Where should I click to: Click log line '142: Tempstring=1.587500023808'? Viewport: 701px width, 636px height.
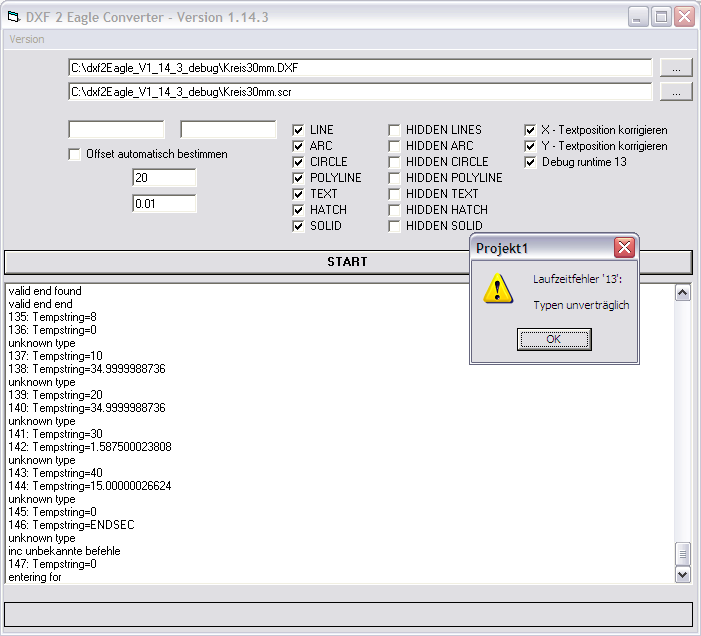[x=90, y=447]
